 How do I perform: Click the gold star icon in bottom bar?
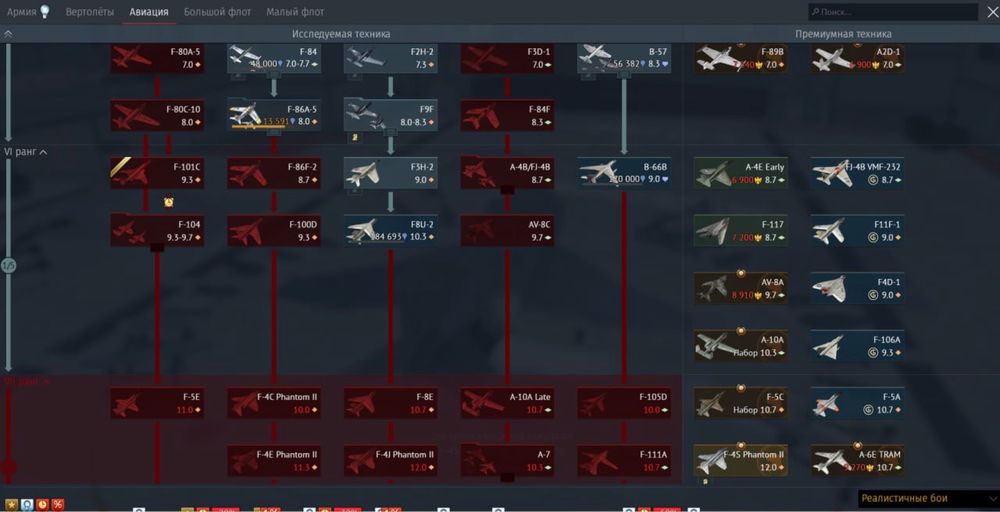pyautogui.click(x=9, y=504)
